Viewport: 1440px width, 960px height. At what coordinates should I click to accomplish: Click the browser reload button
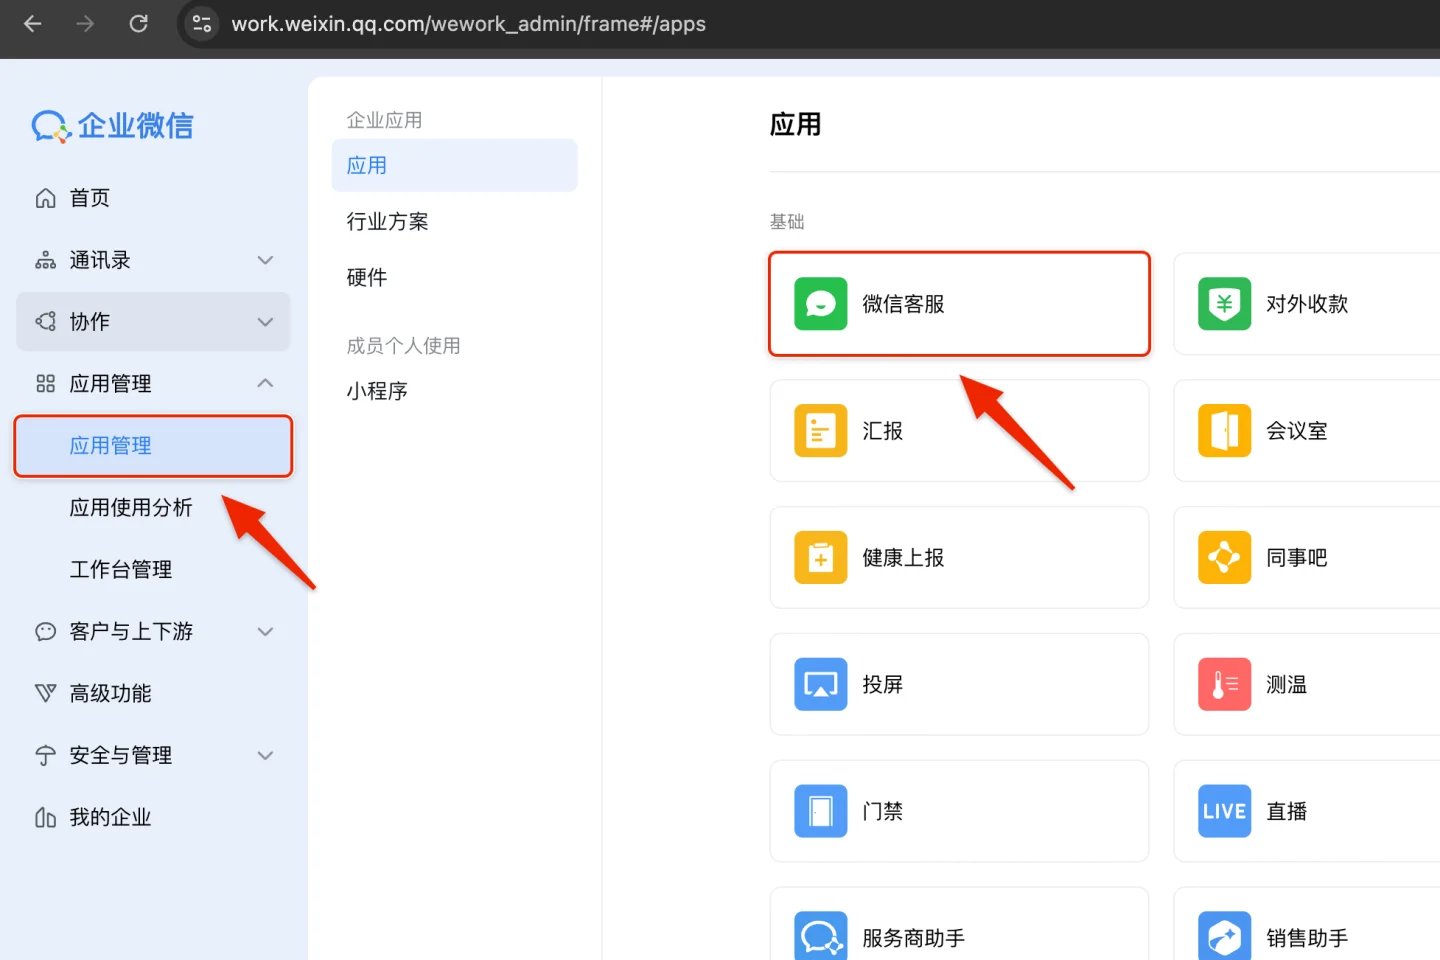pos(138,24)
